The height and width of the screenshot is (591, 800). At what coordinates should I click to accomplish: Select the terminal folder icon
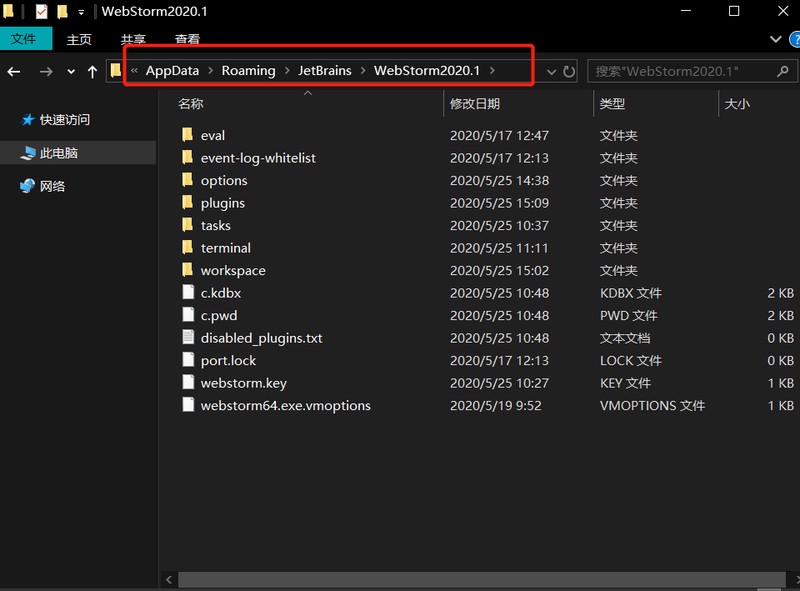(x=188, y=248)
